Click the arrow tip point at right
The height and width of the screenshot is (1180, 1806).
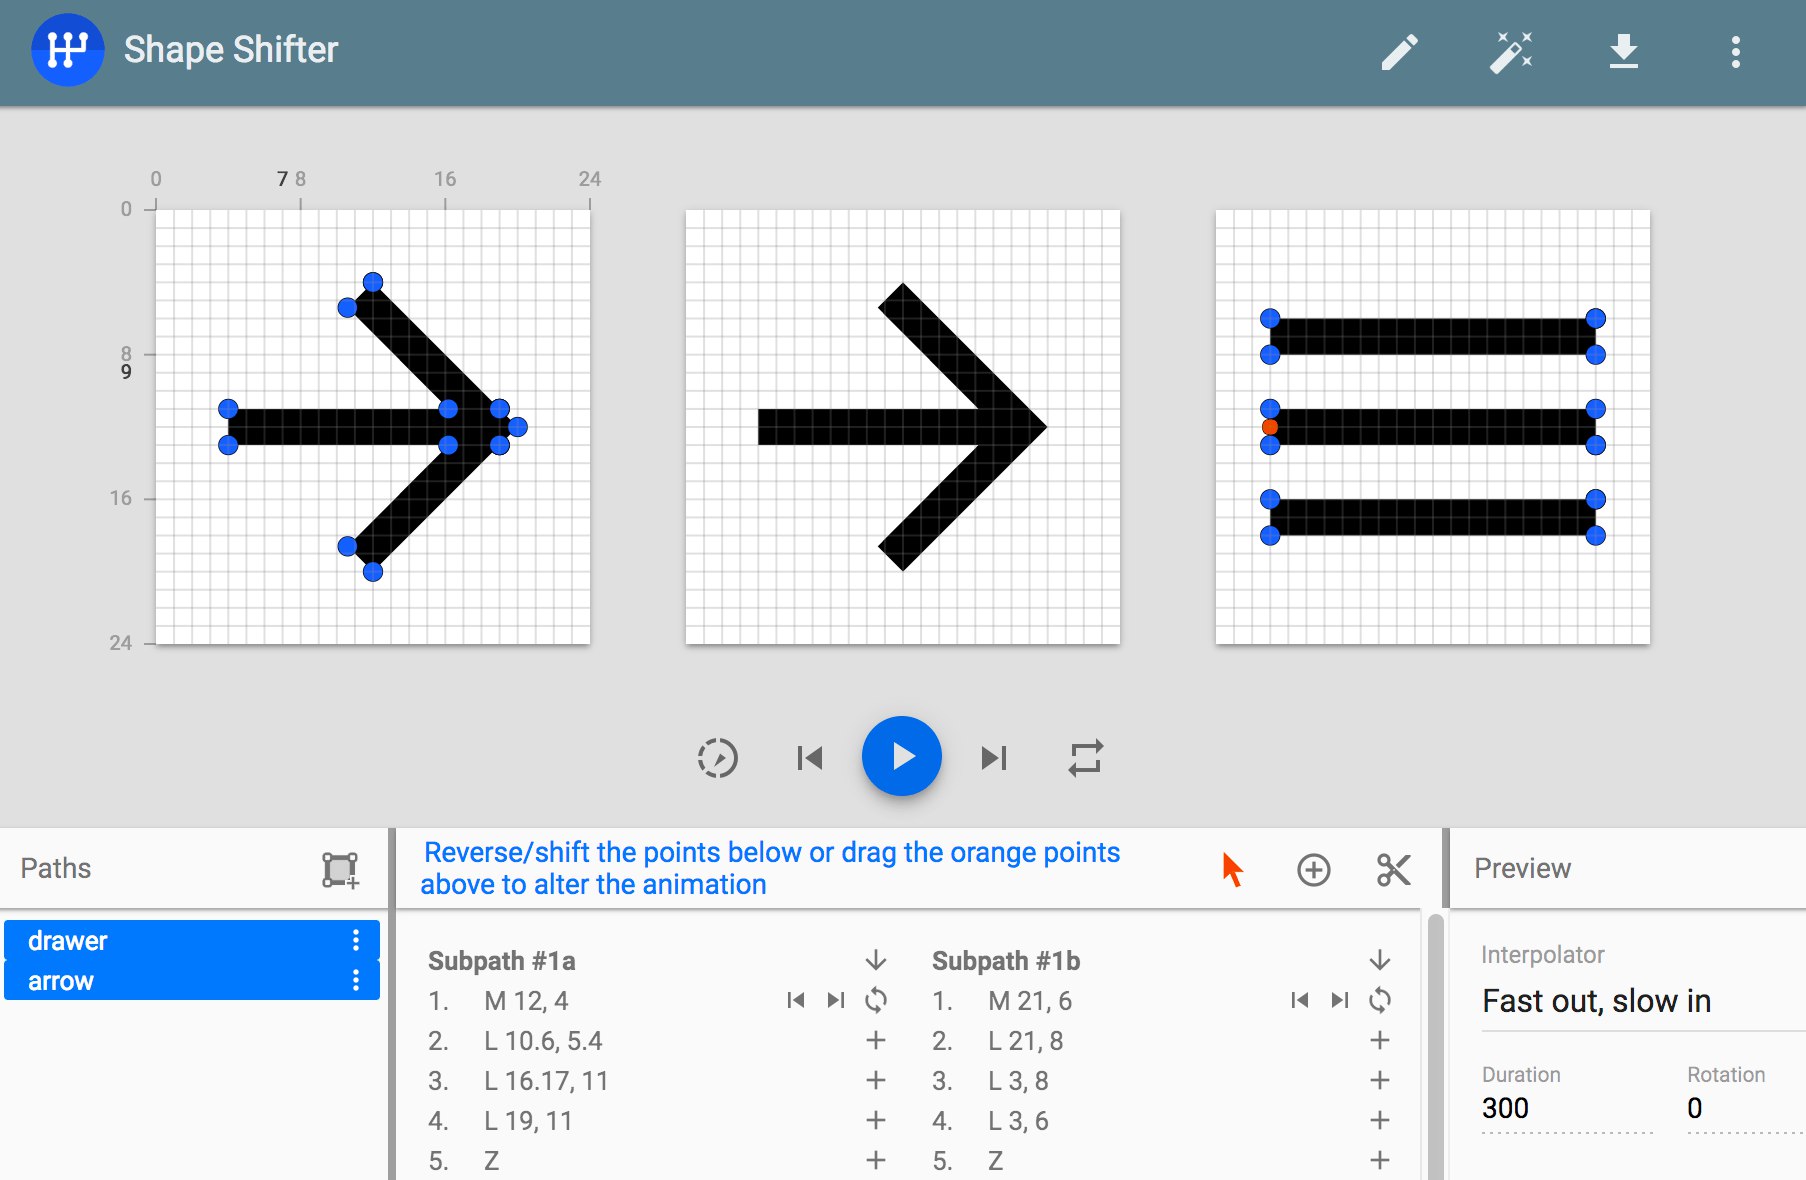pyautogui.click(x=517, y=427)
